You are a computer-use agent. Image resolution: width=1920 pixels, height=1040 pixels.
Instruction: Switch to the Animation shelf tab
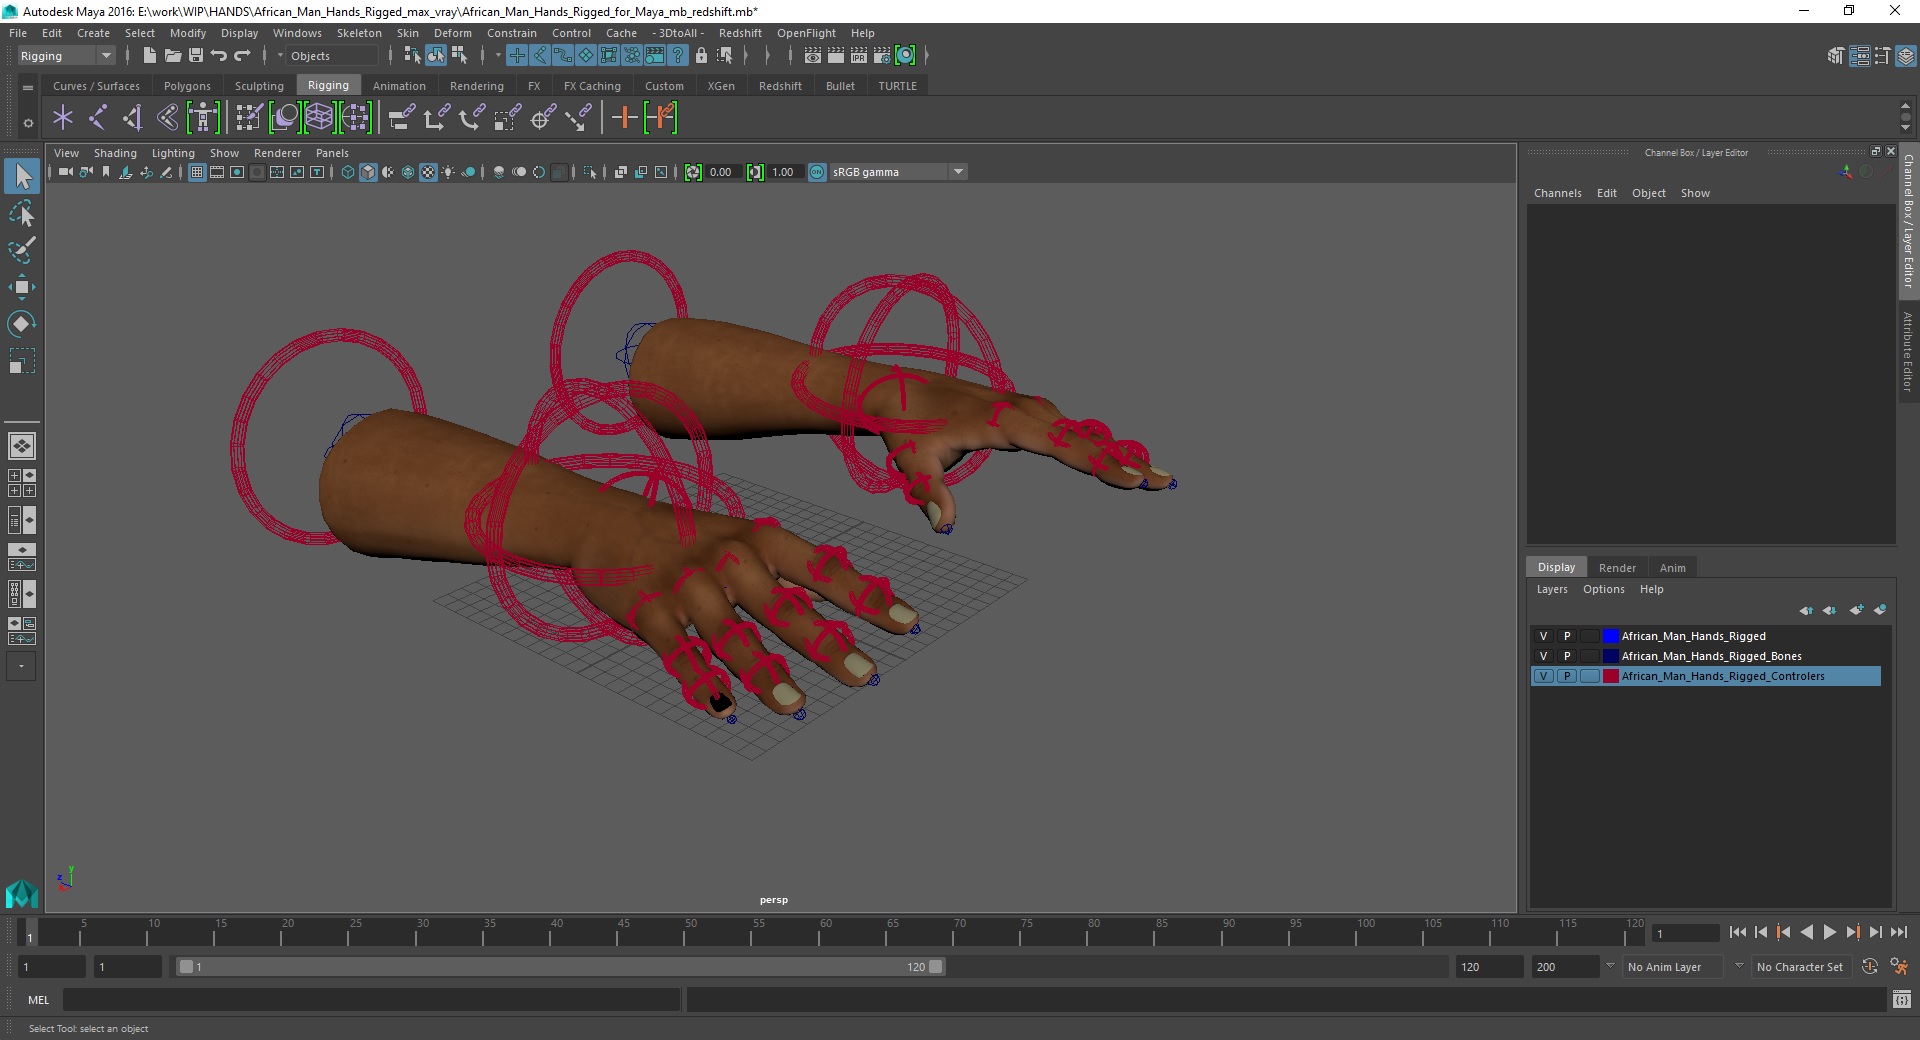pyautogui.click(x=399, y=86)
